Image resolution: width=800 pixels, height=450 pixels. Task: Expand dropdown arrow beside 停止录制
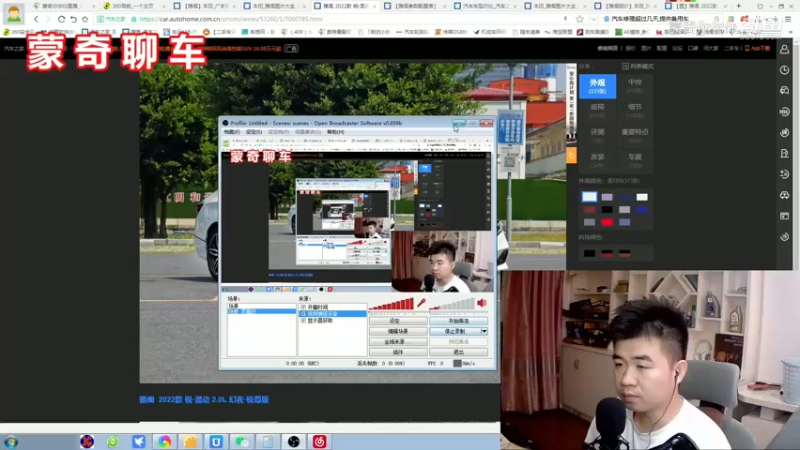coord(484,331)
